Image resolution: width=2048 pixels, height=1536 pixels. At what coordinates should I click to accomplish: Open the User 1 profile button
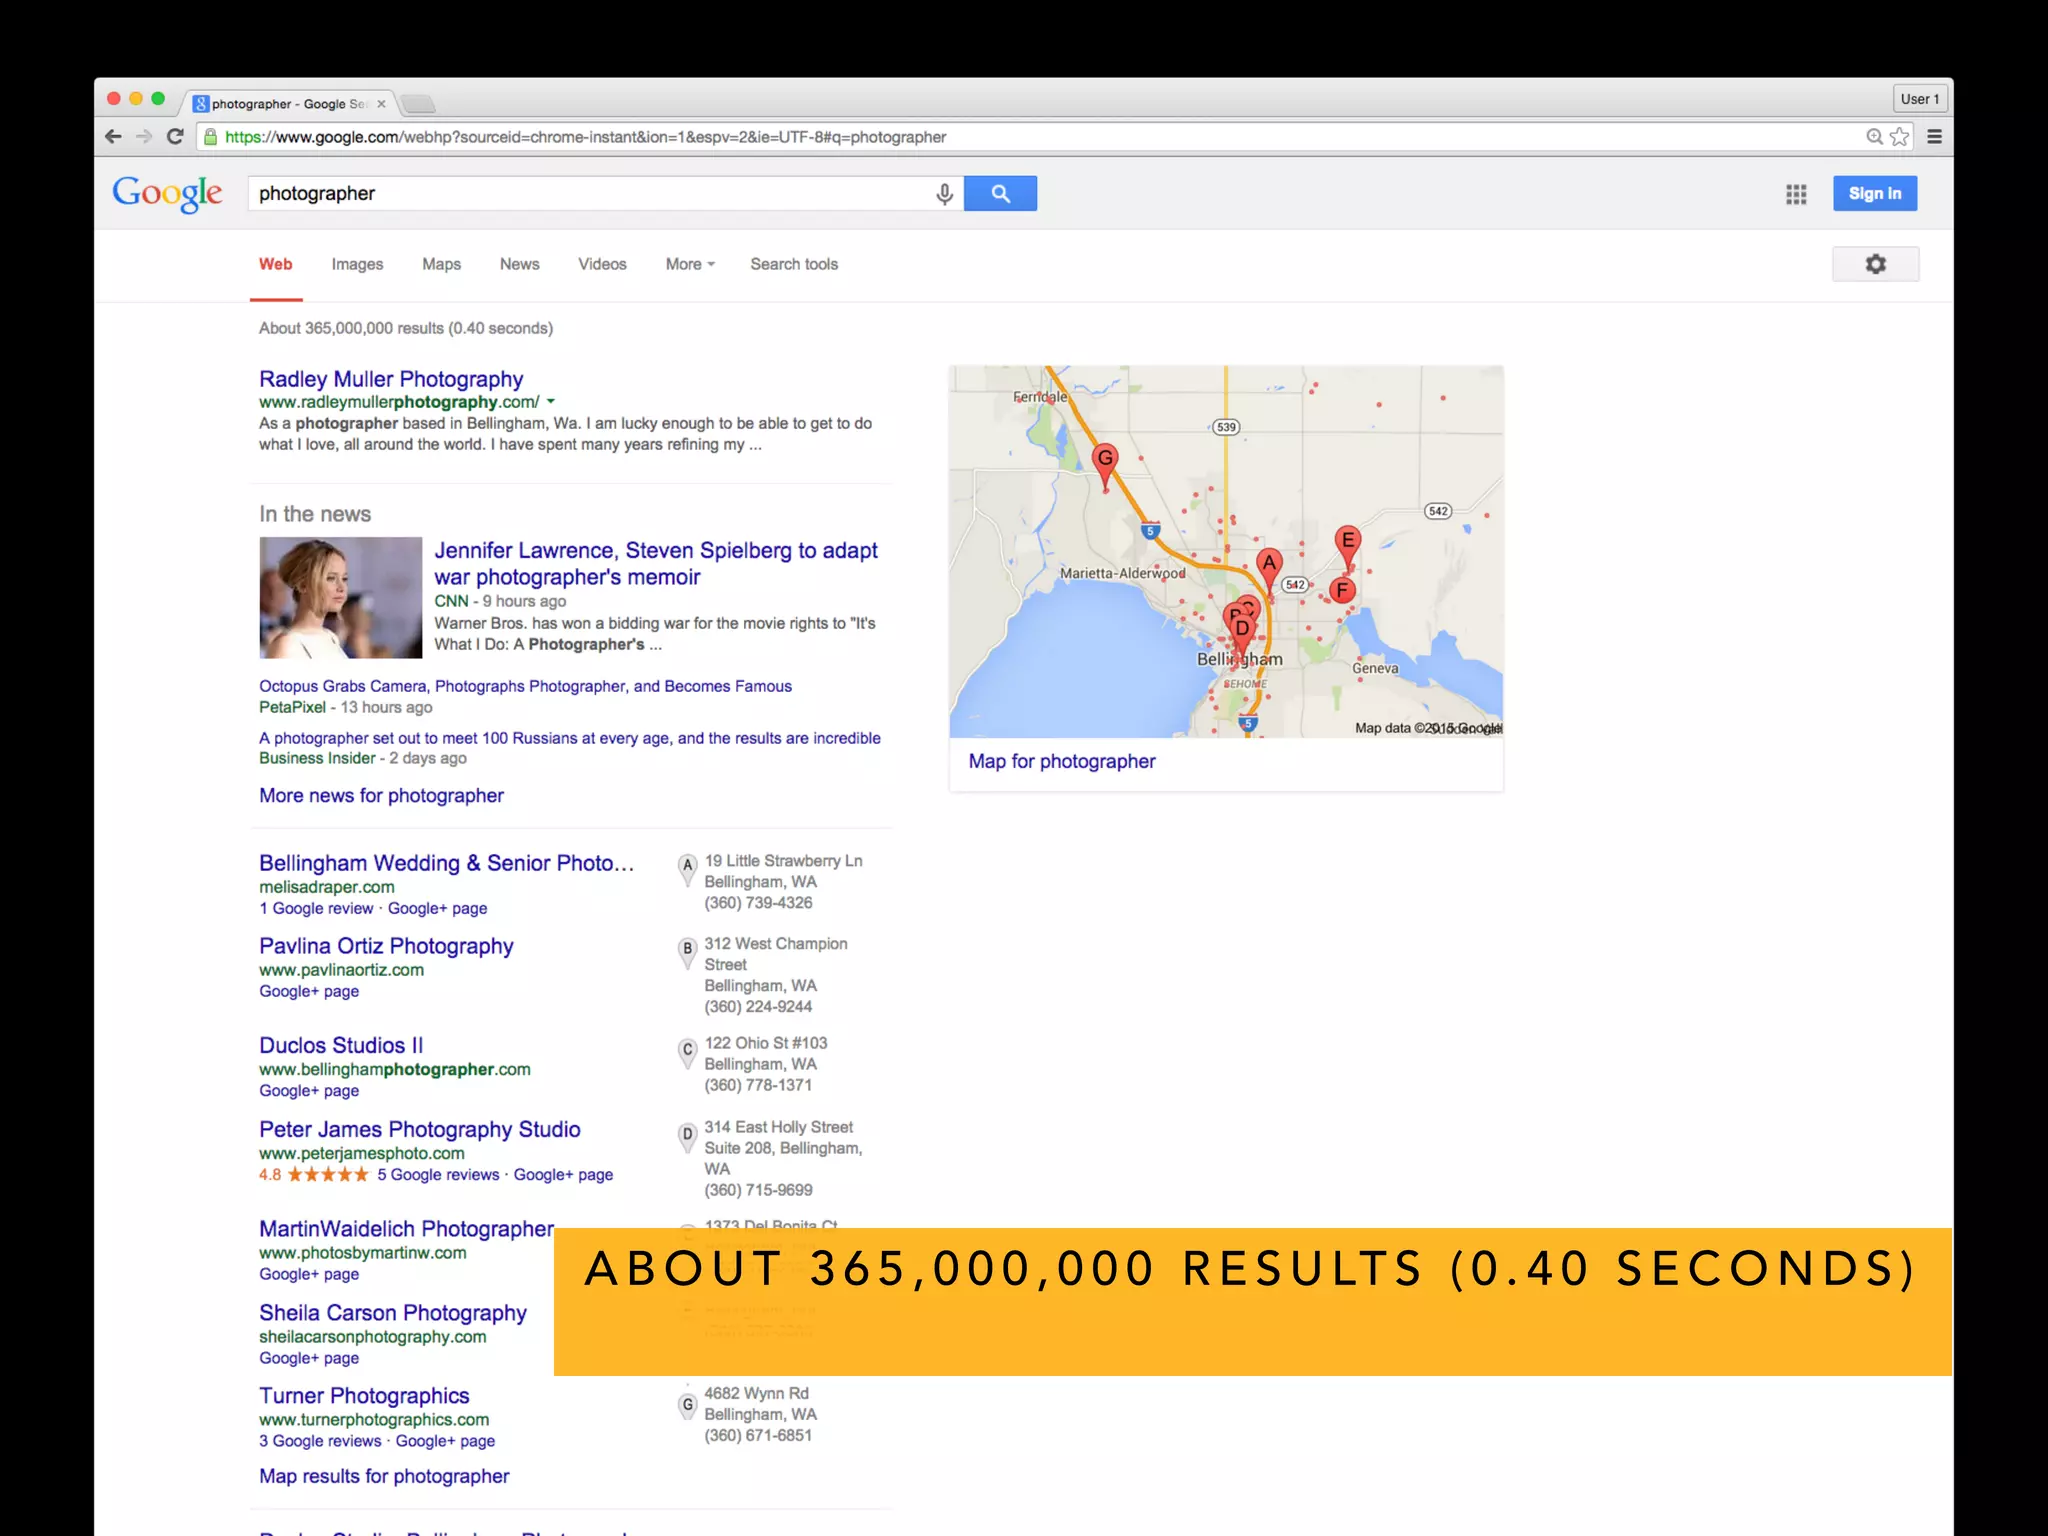pyautogui.click(x=1919, y=99)
